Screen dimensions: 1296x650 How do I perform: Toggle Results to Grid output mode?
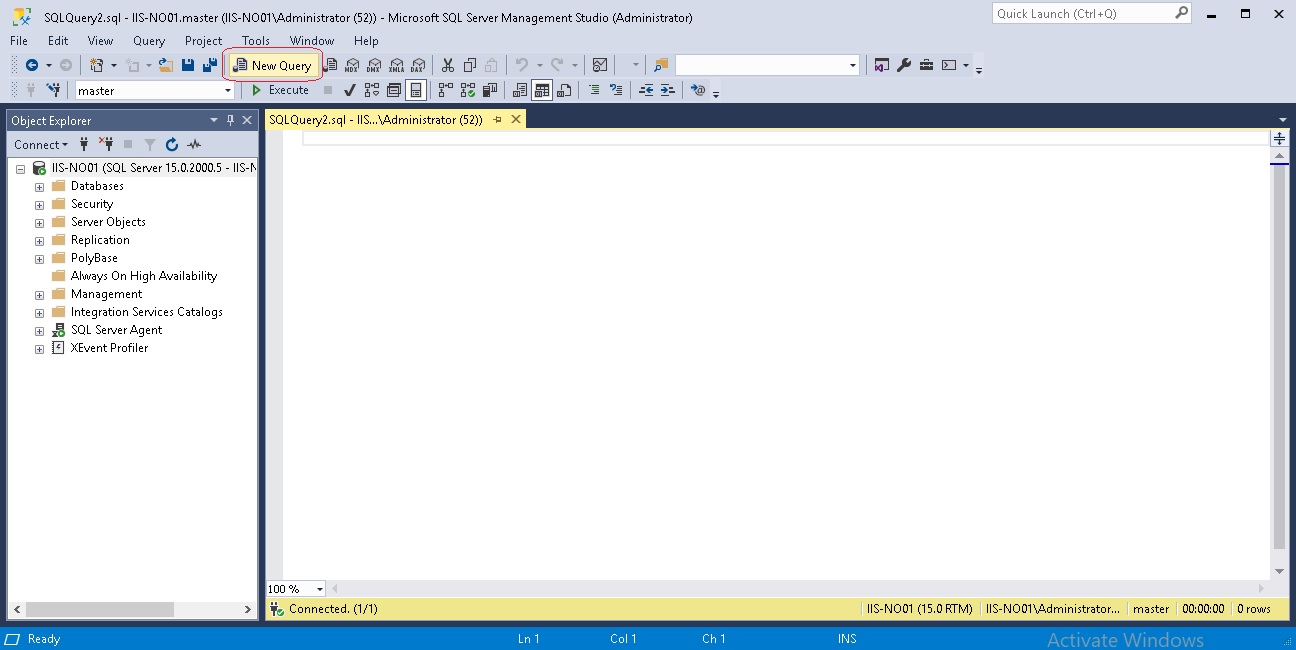541,90
